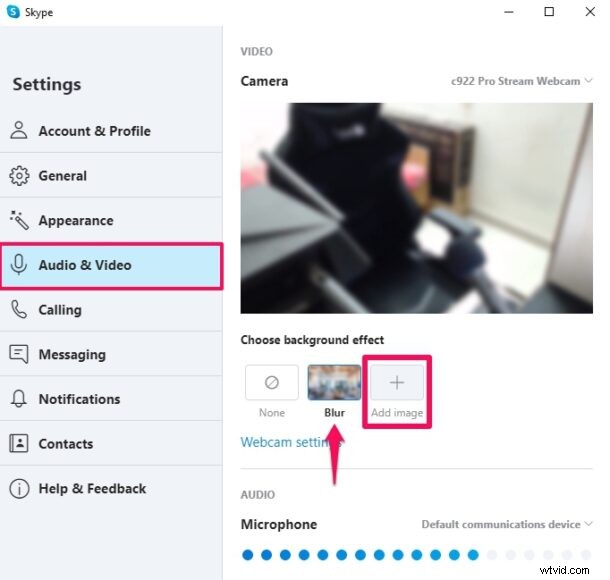The width and height of the screenshot is (610, 580).
Task: Open Contacts settings section
Action: click(111, 443)
